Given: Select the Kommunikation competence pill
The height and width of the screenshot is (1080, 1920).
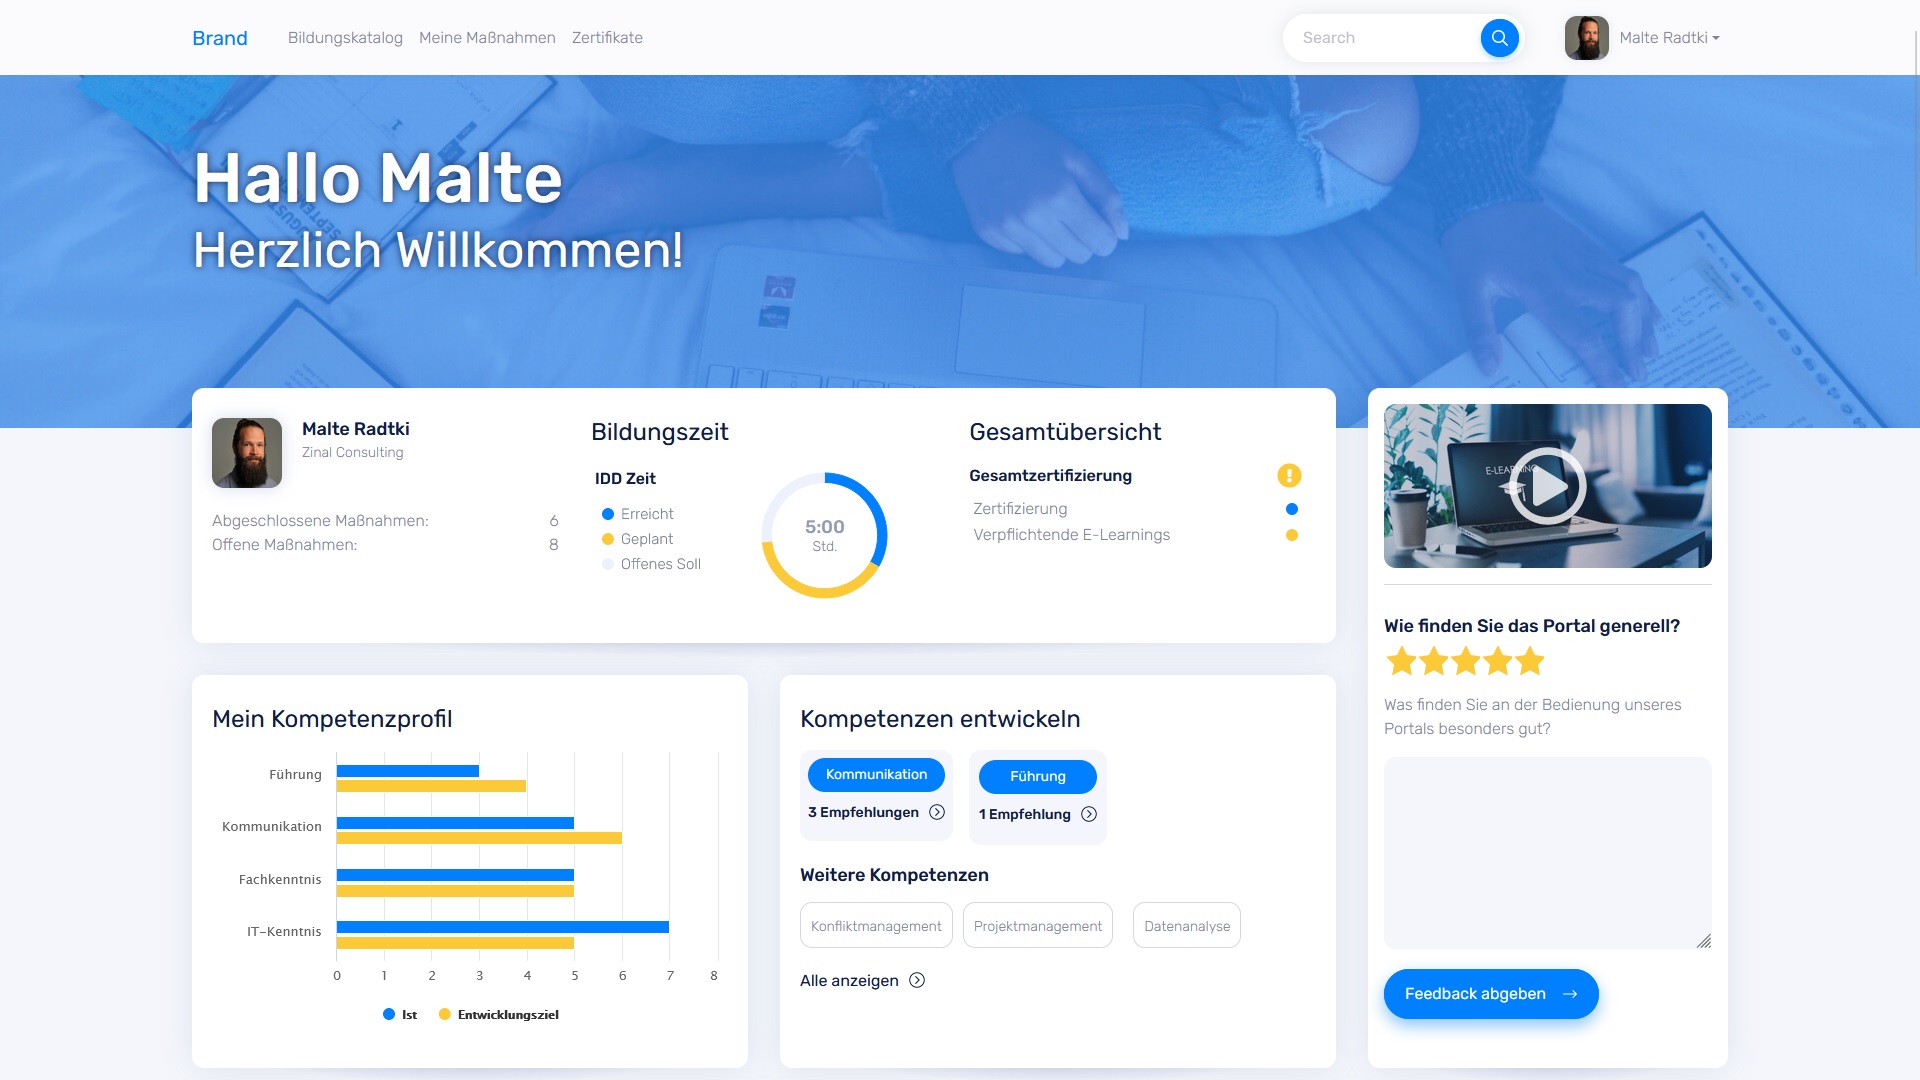Looking at the screenshot, I should (876, 775).
